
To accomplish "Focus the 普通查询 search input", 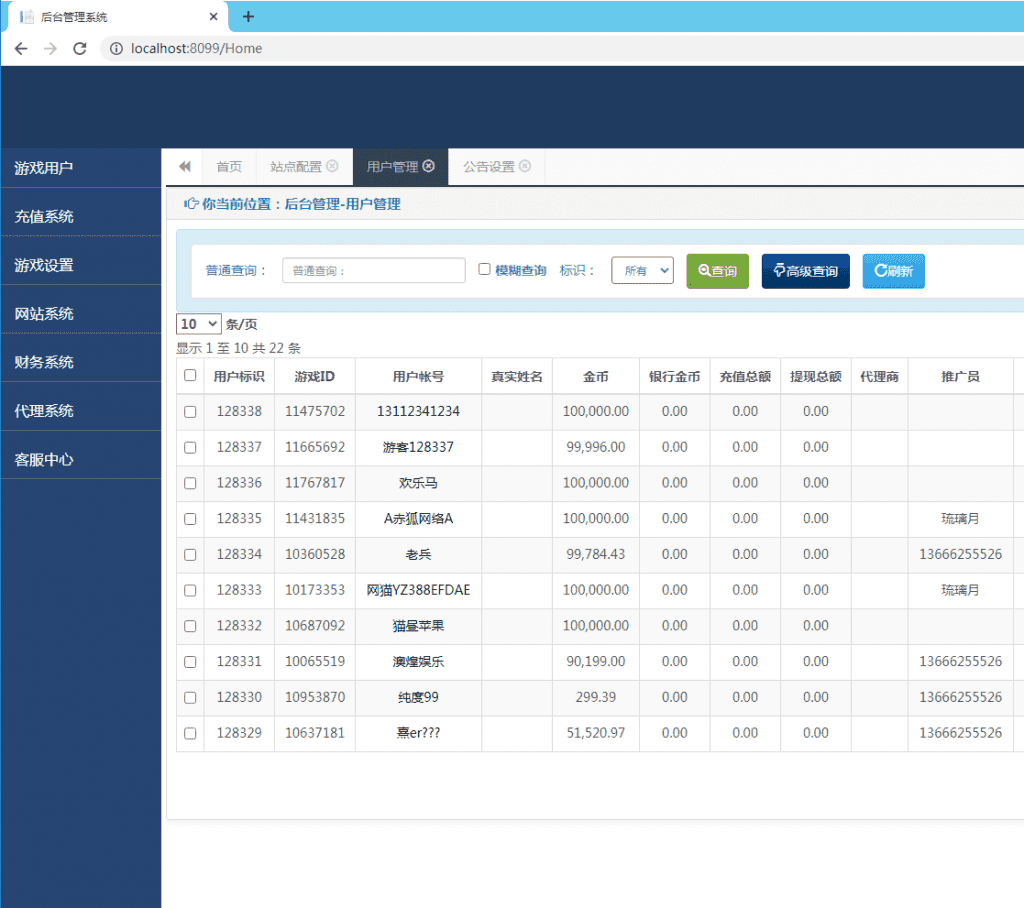I will coord(374,270).
